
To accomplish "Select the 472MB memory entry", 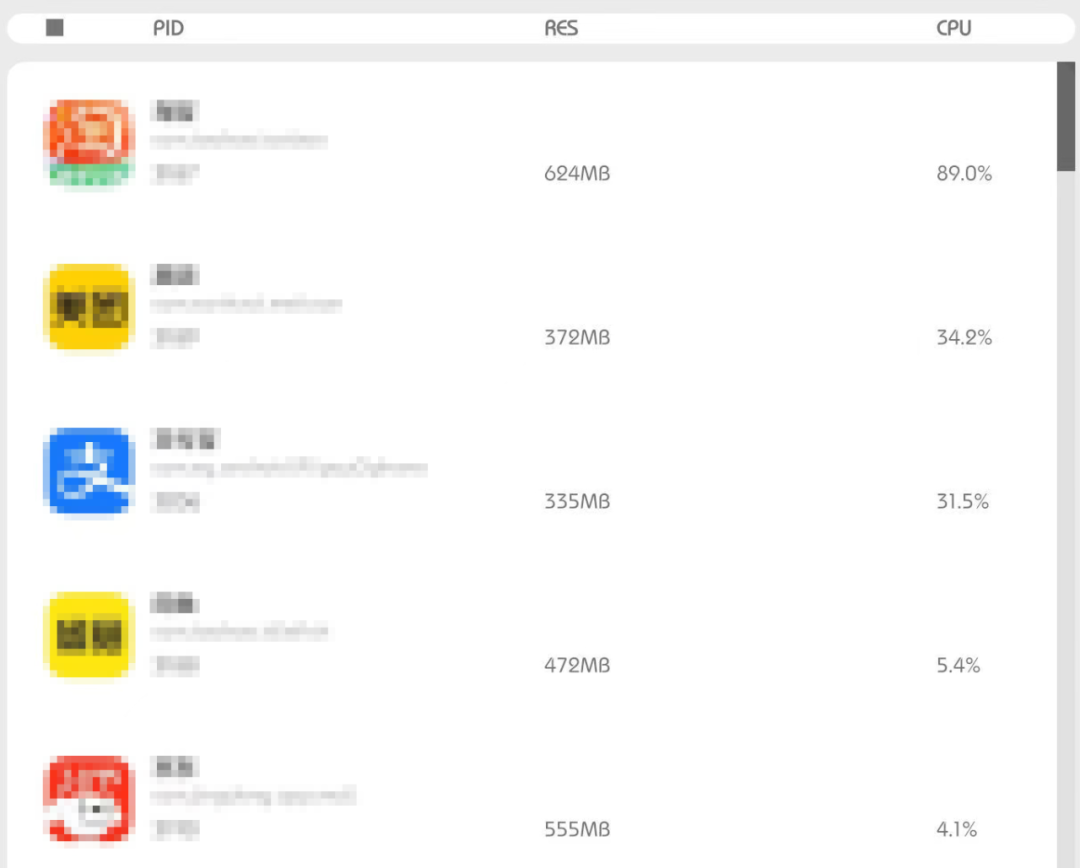I will [x=577, y=665].
